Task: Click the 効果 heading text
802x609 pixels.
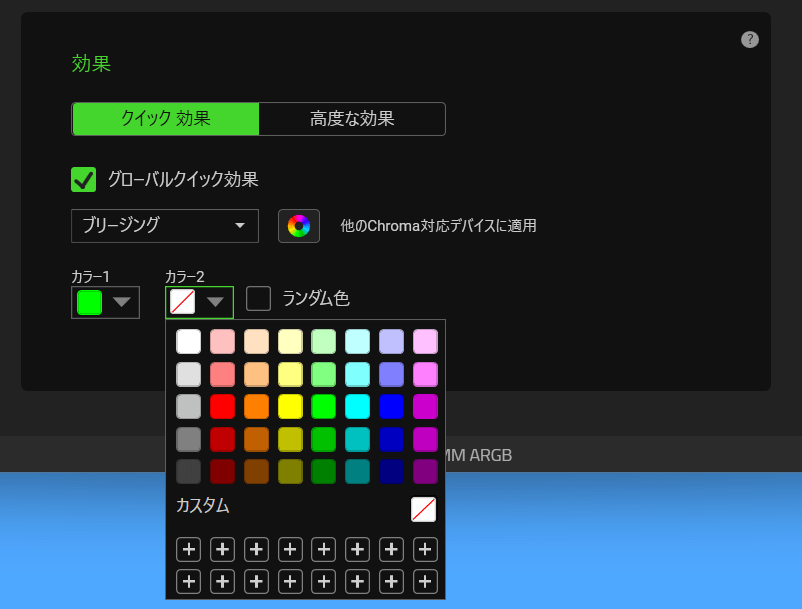Action: [x=91, y=64]
